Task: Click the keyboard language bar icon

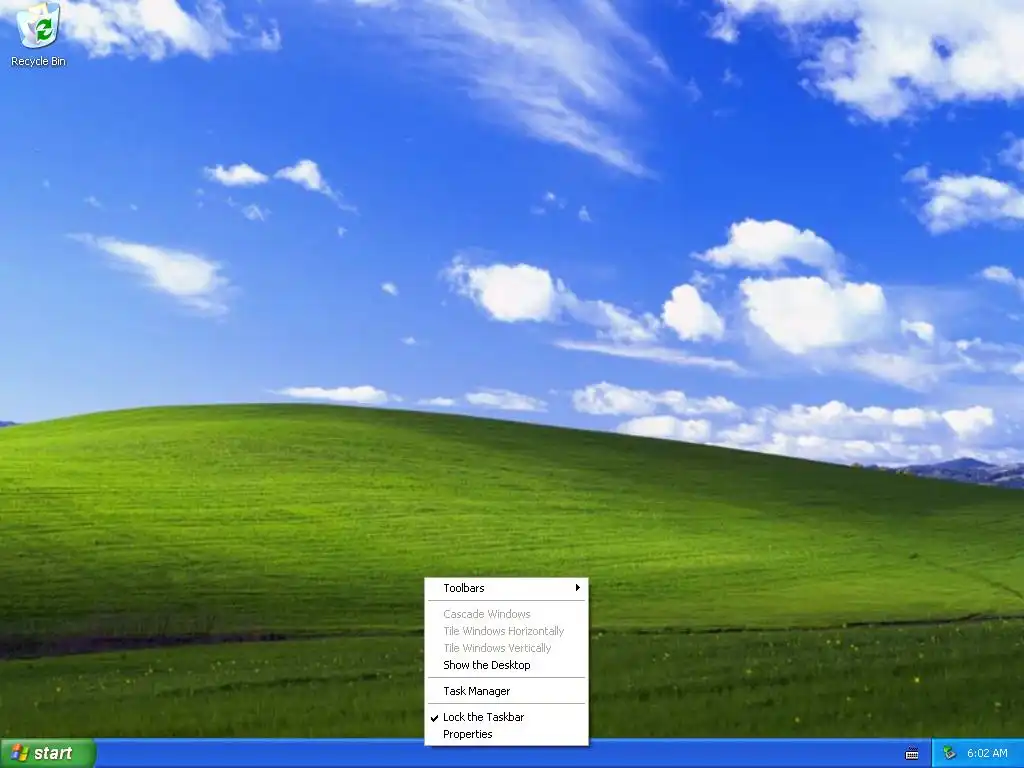Action: coord(912,754)
